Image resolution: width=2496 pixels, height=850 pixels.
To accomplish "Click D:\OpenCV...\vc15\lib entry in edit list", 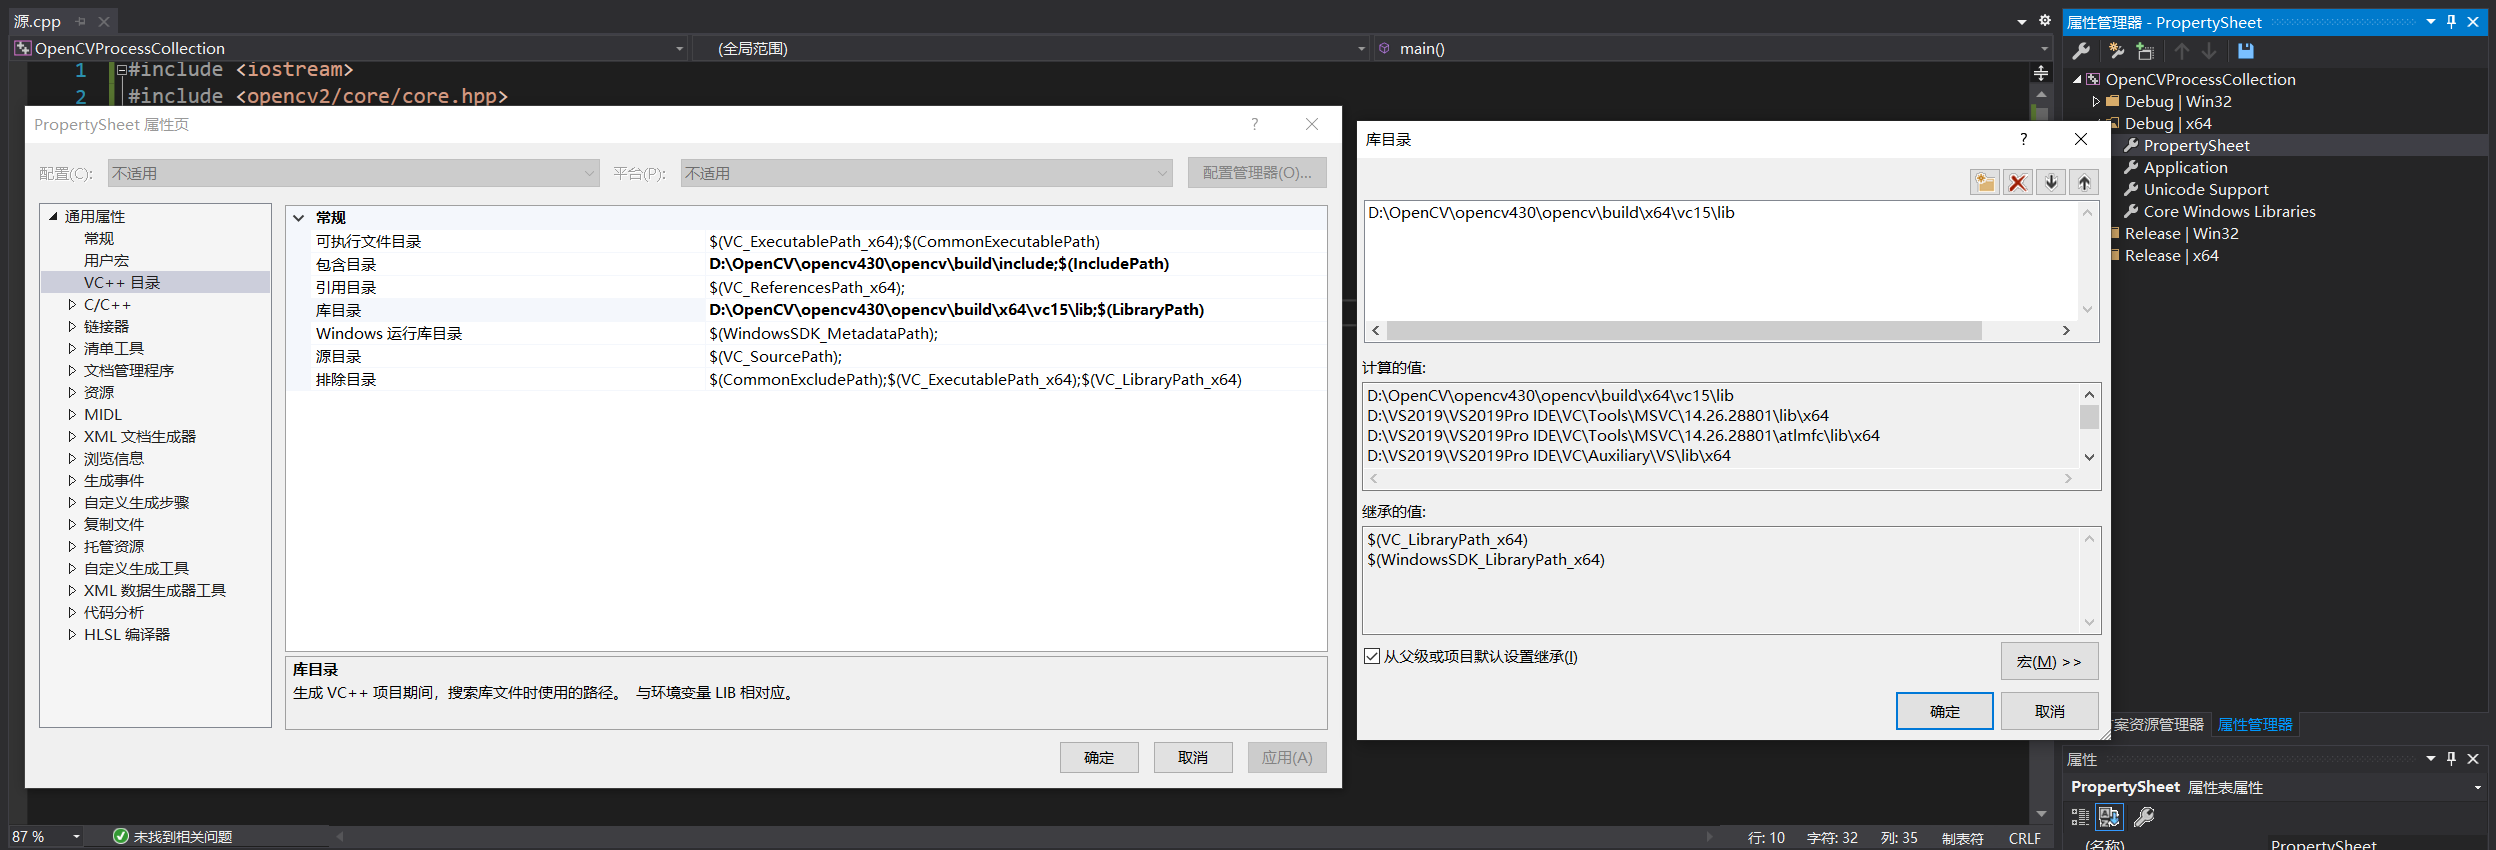I will [x=1551, y=212].
